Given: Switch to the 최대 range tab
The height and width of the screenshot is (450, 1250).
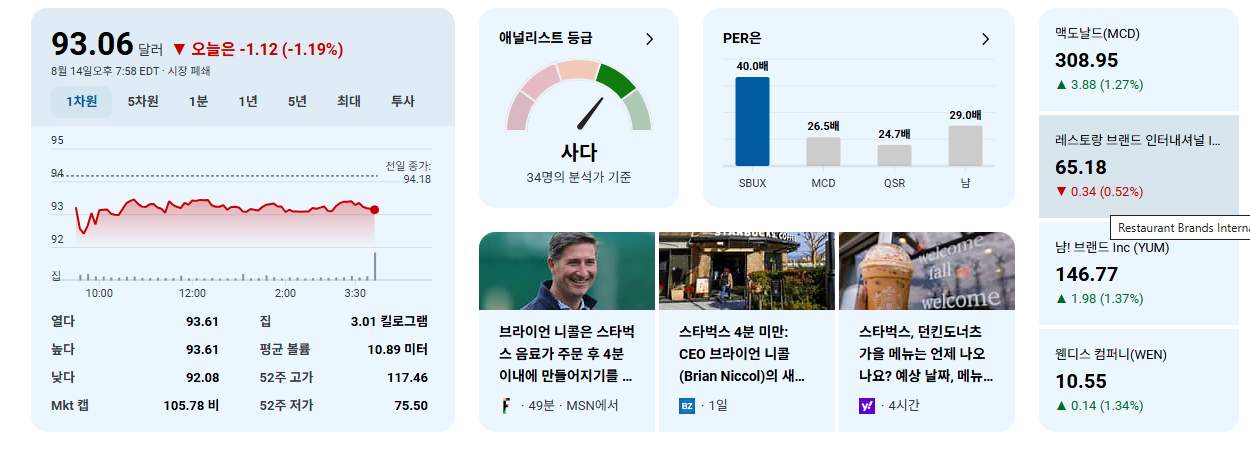Looking at the screenshot, I should tap(349, 101).
